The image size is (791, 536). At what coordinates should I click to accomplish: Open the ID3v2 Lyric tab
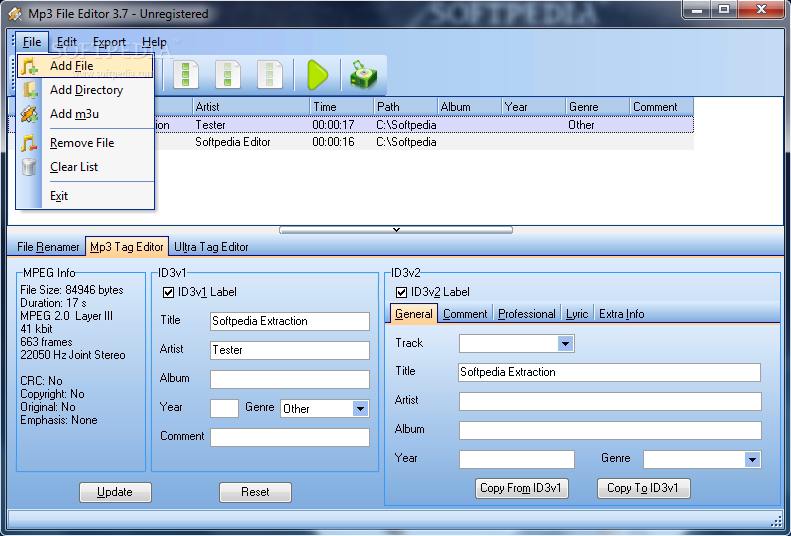coord(577,314)
